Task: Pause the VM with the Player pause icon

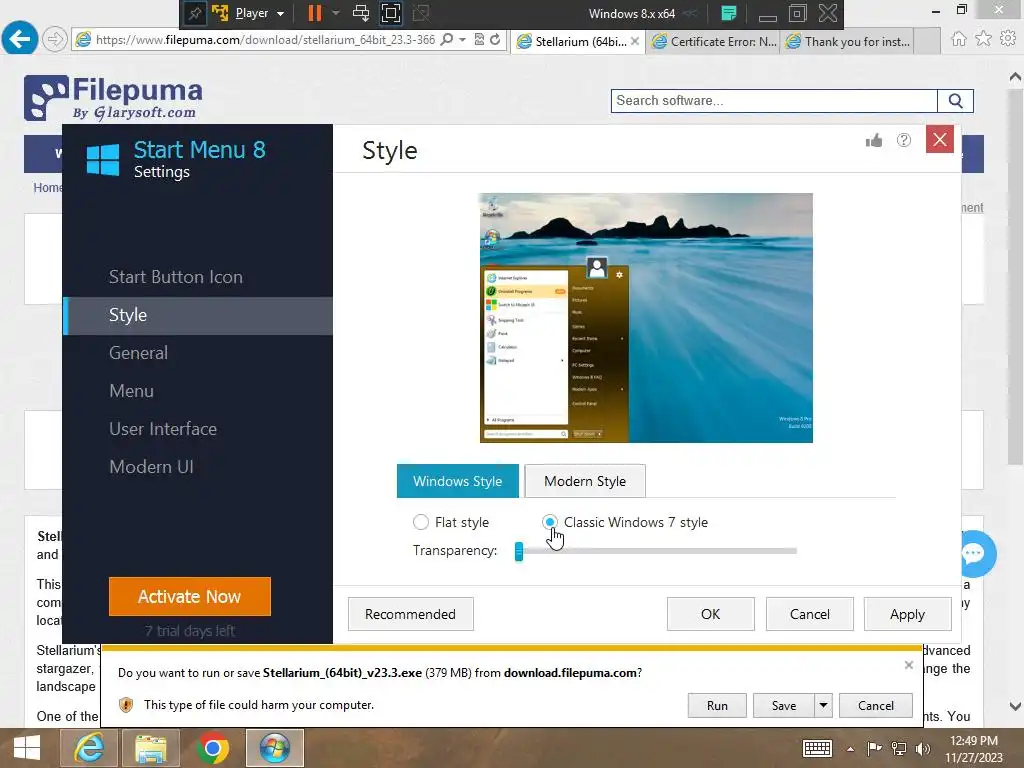Action: click(315, 13)
